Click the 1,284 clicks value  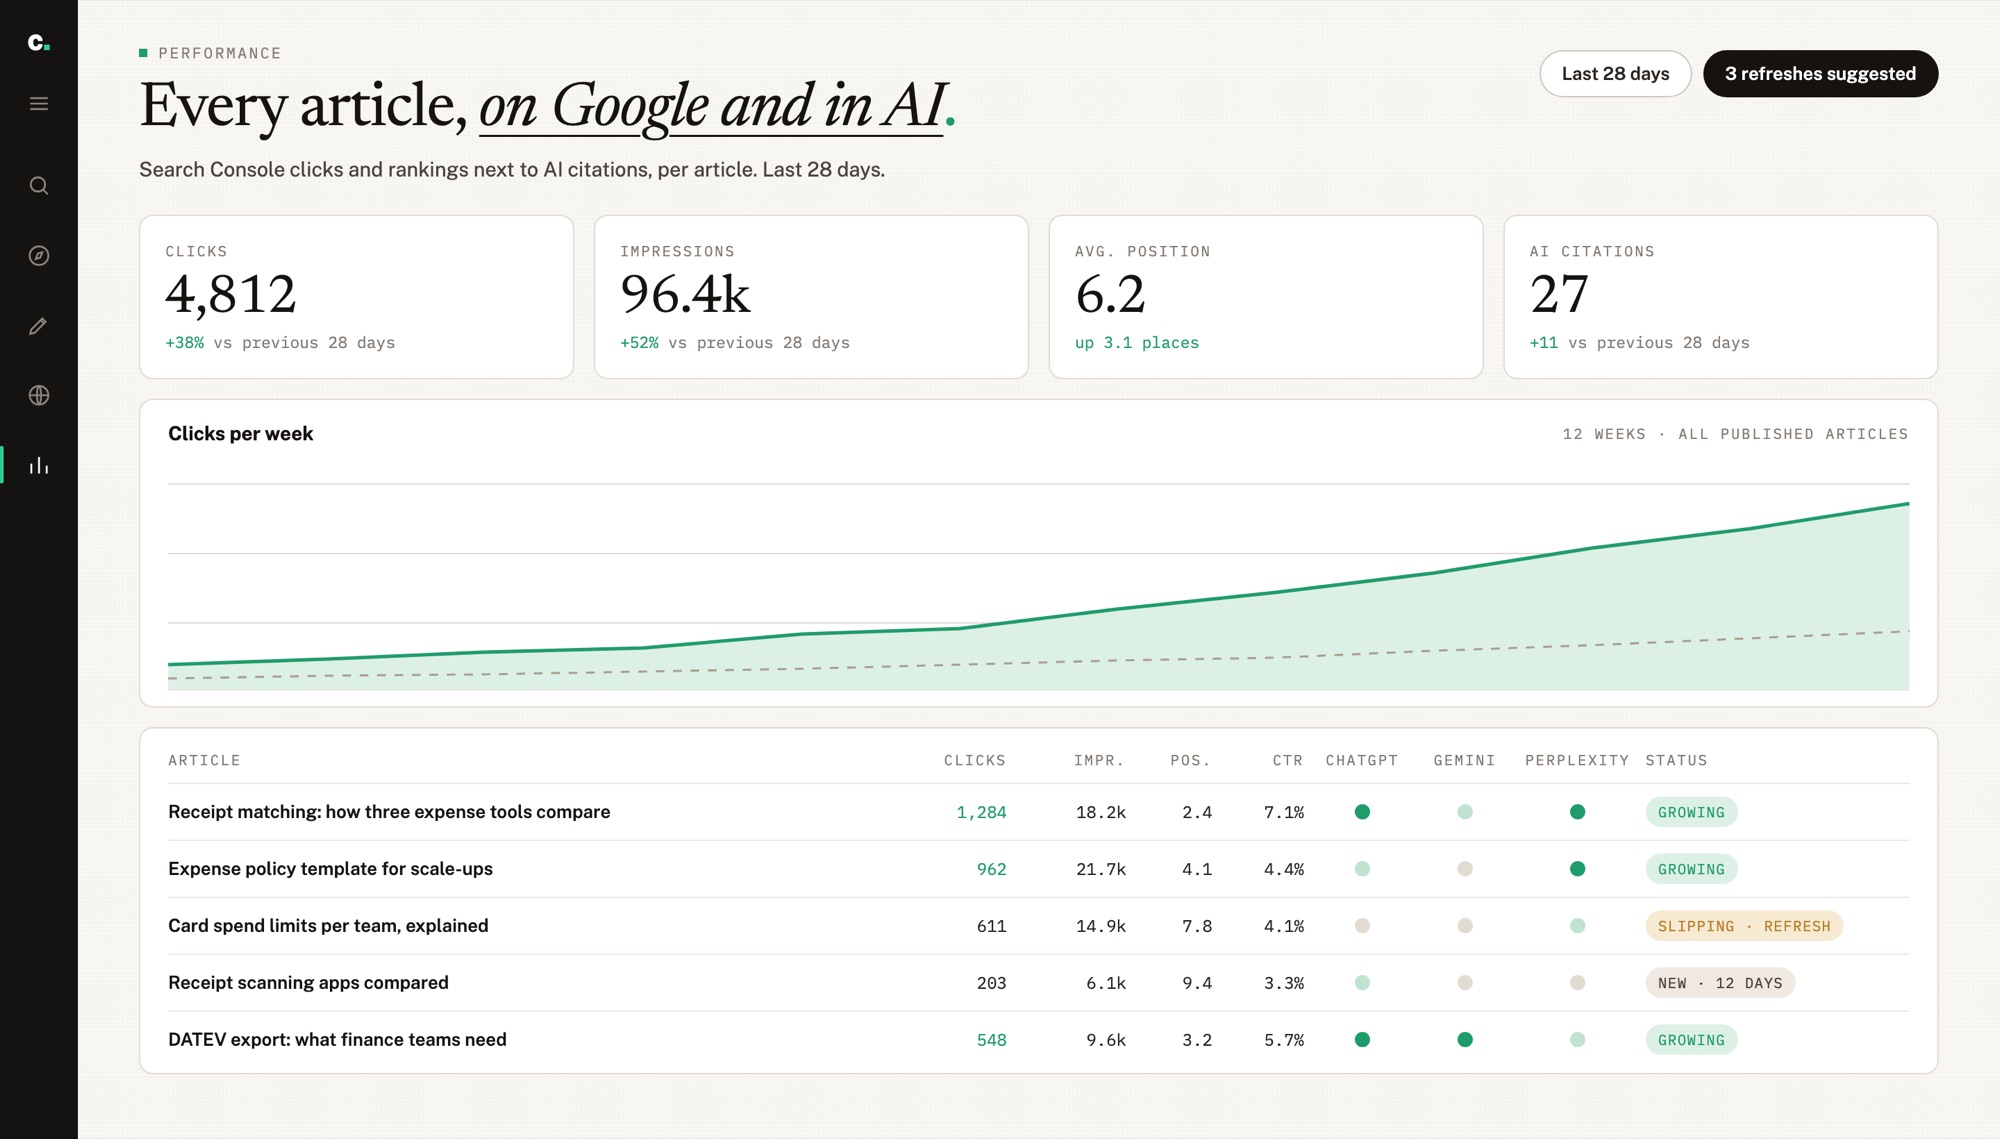[981, 813]
